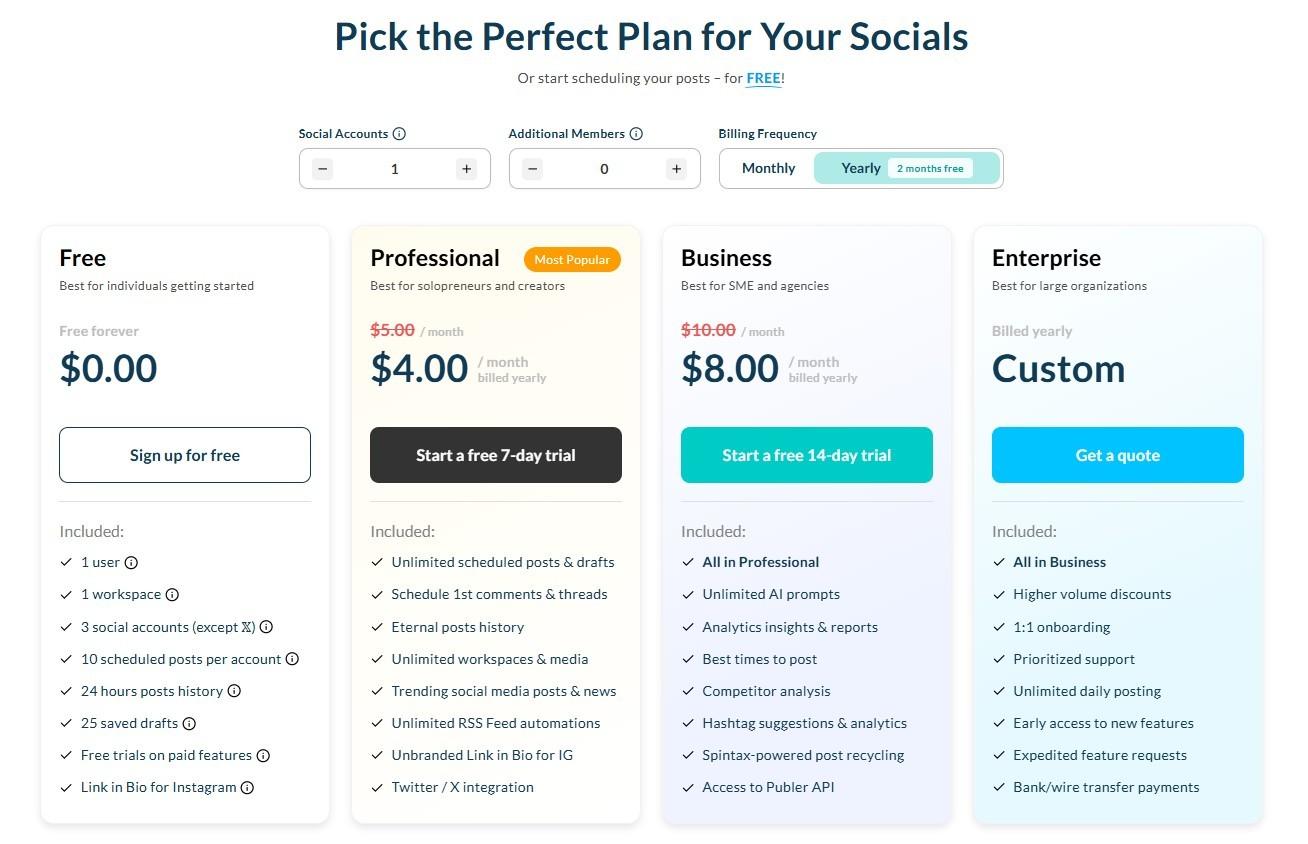Add one Additional Member using plus
1308x844 pixels.
(x=676, y=168)
